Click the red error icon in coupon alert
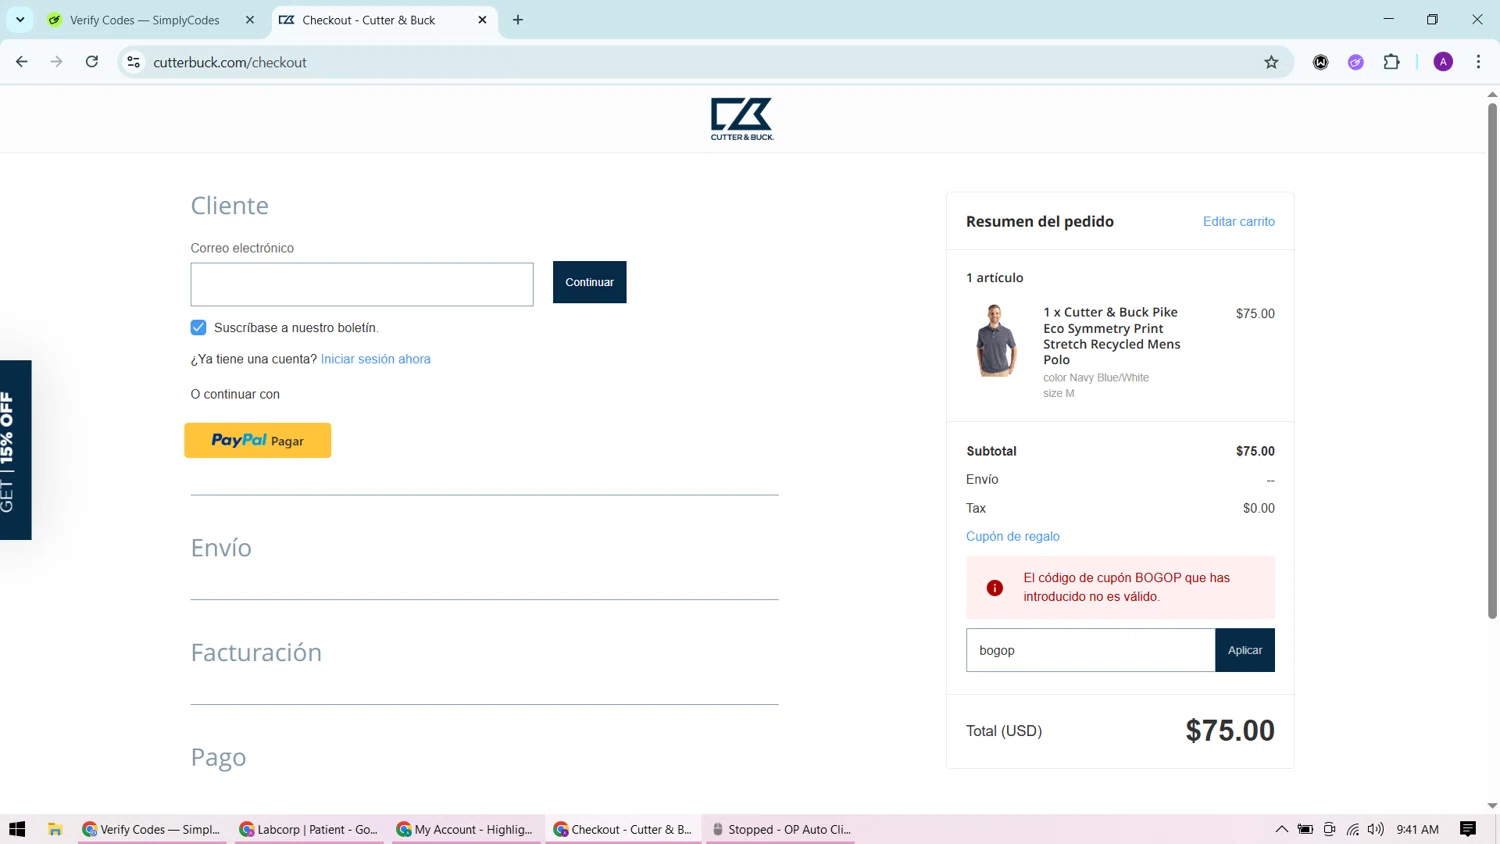Viewport: 1500px width, 844px height. click(x=995, y=588)
